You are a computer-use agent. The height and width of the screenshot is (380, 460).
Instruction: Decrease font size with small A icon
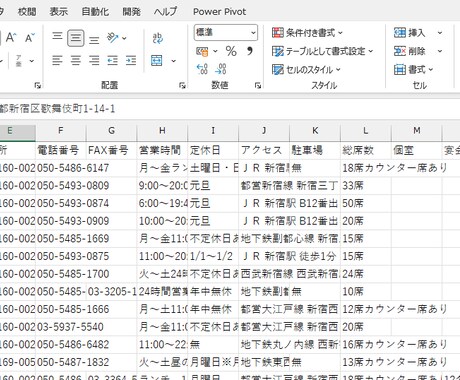coord(30,38)
